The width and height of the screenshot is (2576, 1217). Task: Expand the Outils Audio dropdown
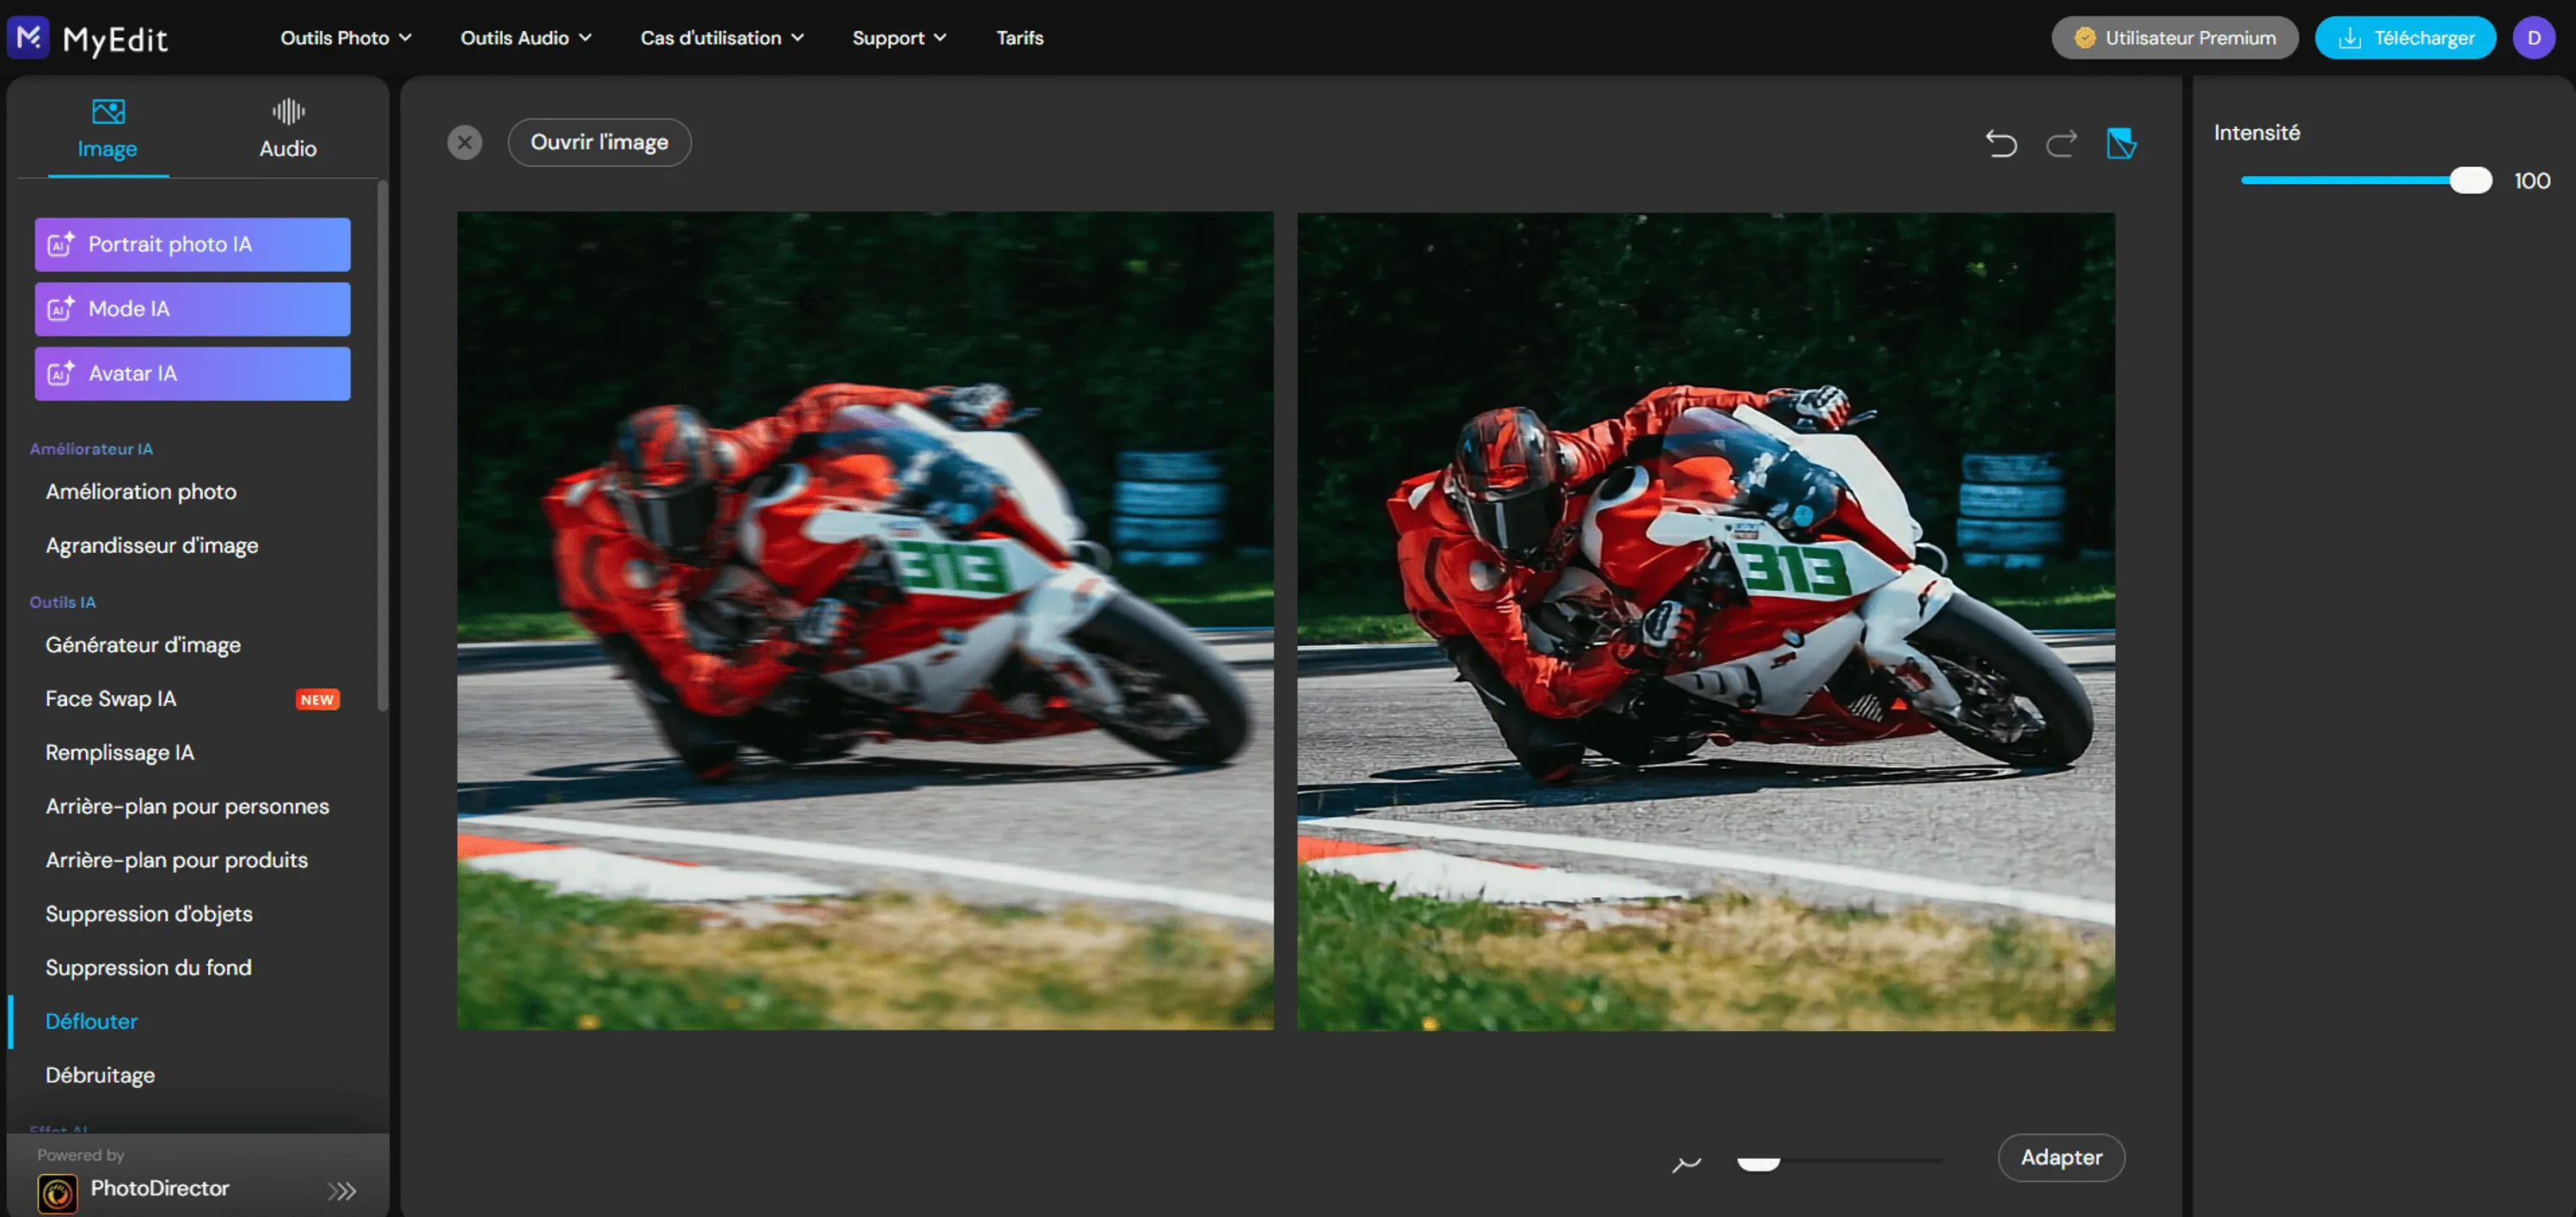(526, 38)
